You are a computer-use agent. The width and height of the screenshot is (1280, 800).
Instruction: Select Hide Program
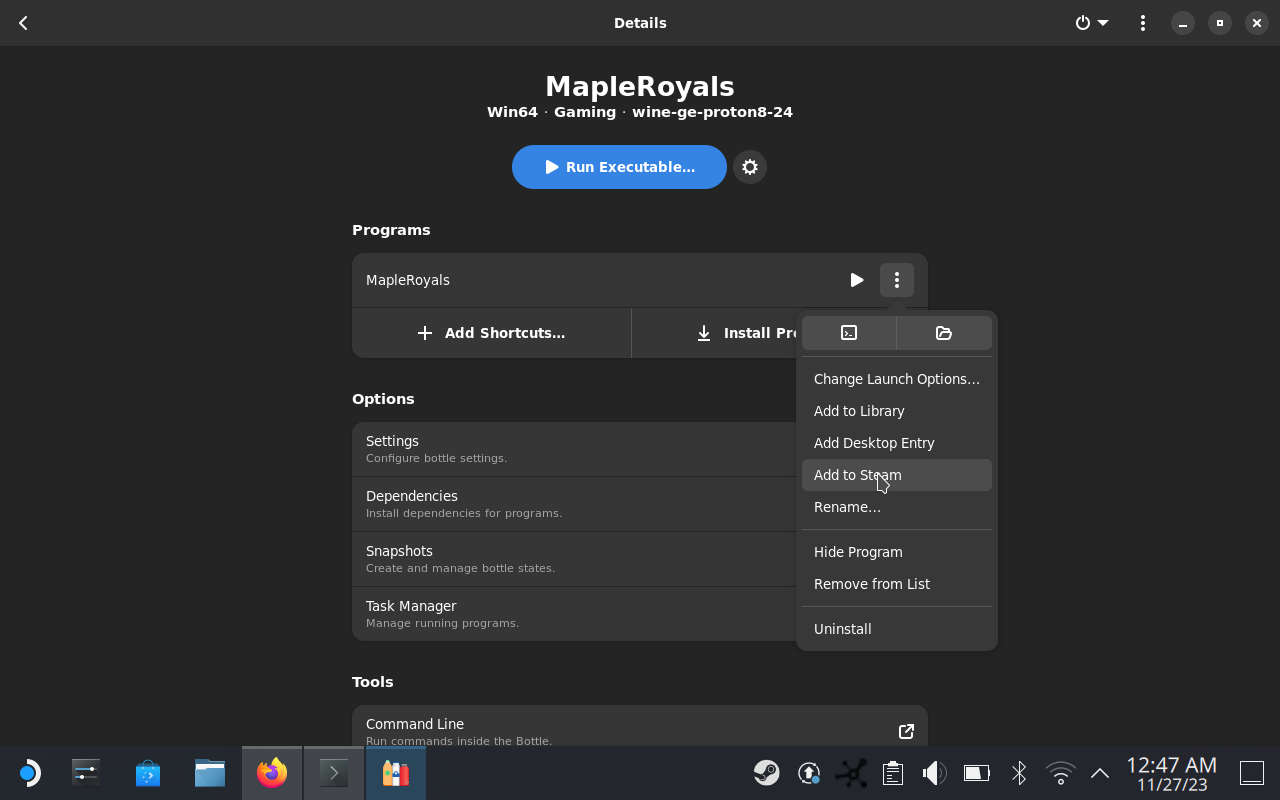[x=897, y=552]
